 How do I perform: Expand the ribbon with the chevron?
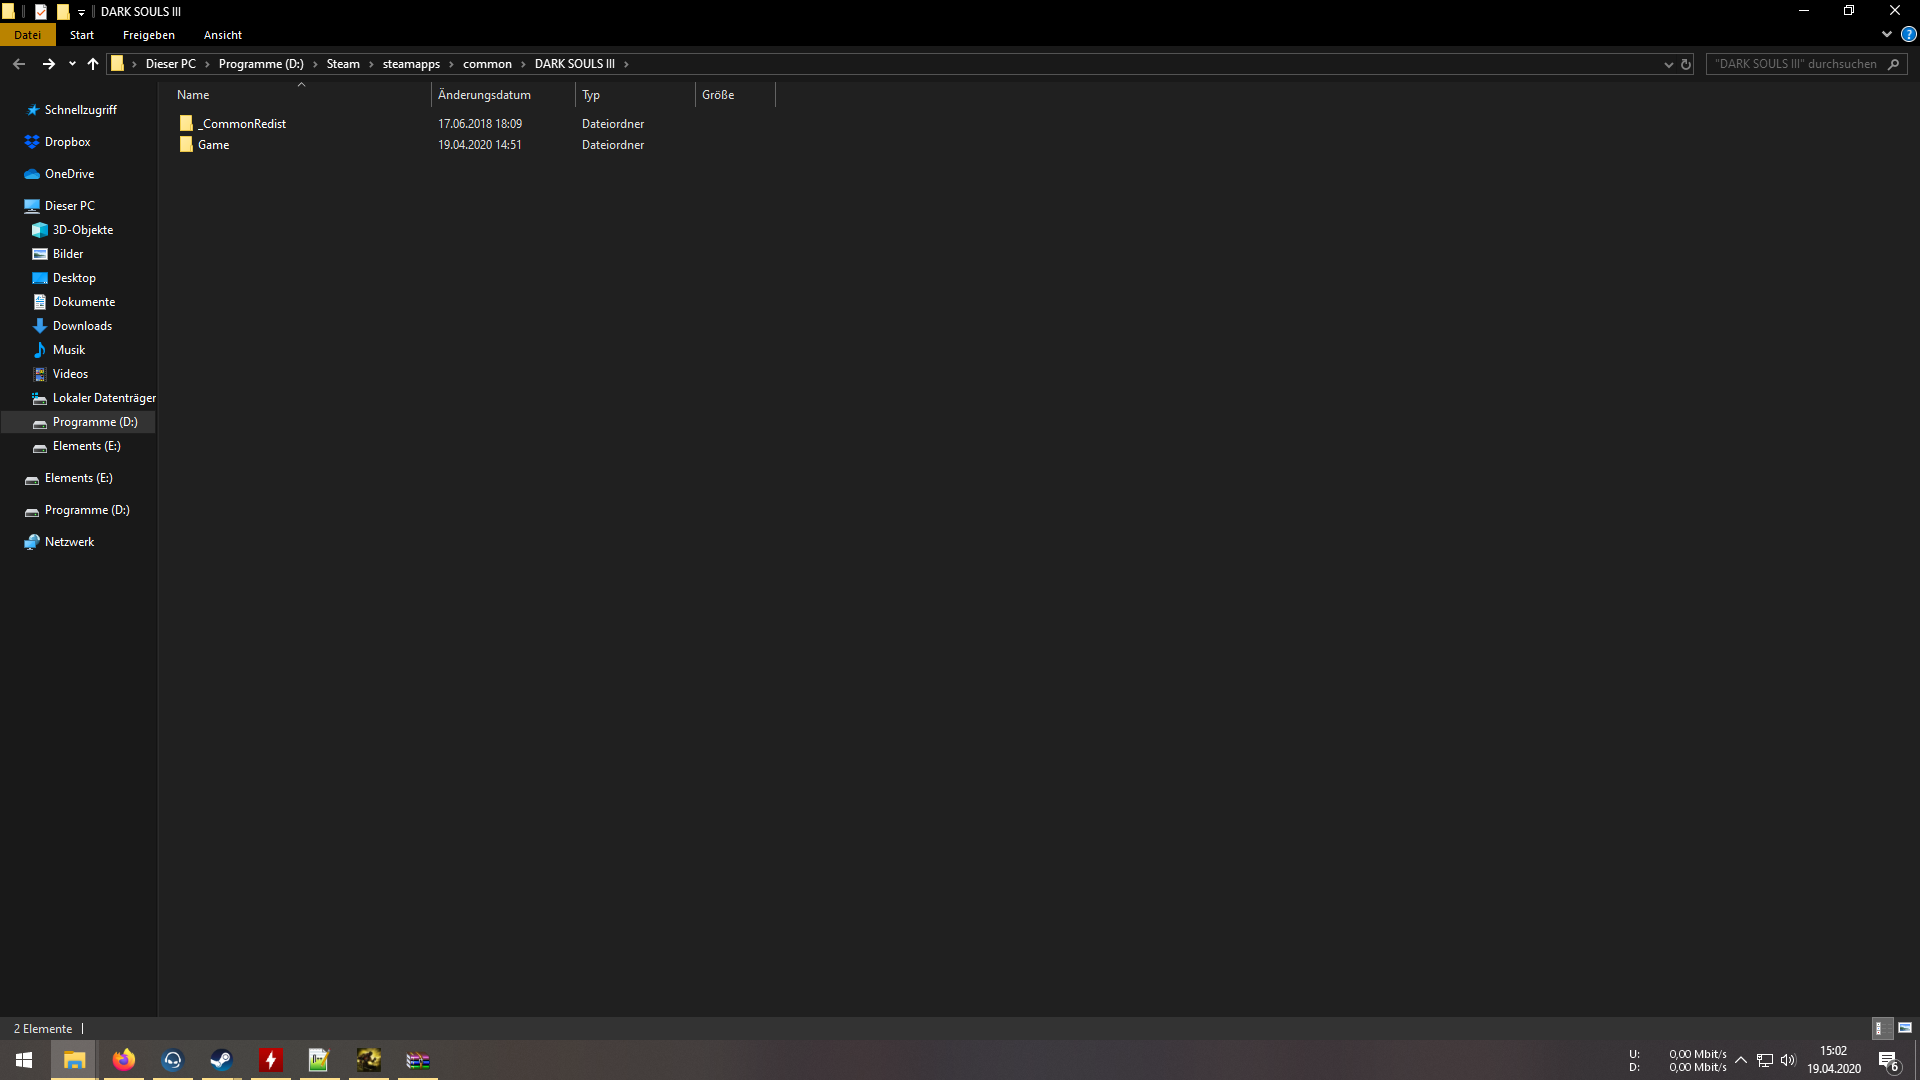[x=1887, y=34]
